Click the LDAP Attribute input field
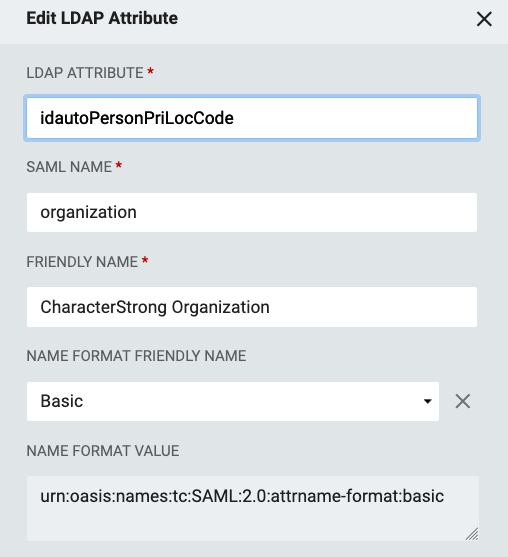The image size is (508, 557). click(x=252, y=118)
